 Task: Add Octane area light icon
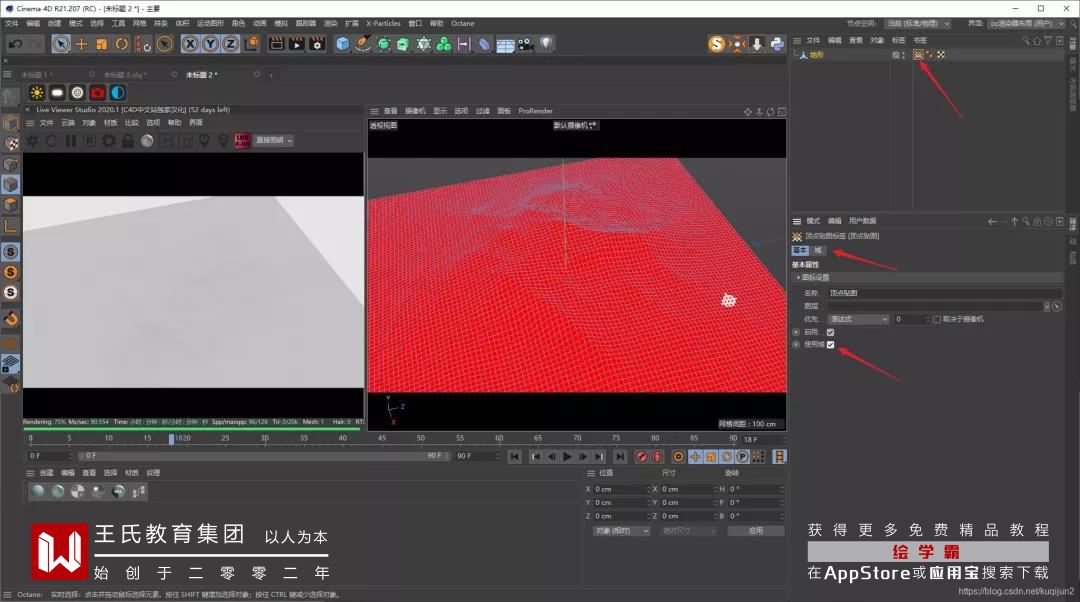tap(57, 92)
